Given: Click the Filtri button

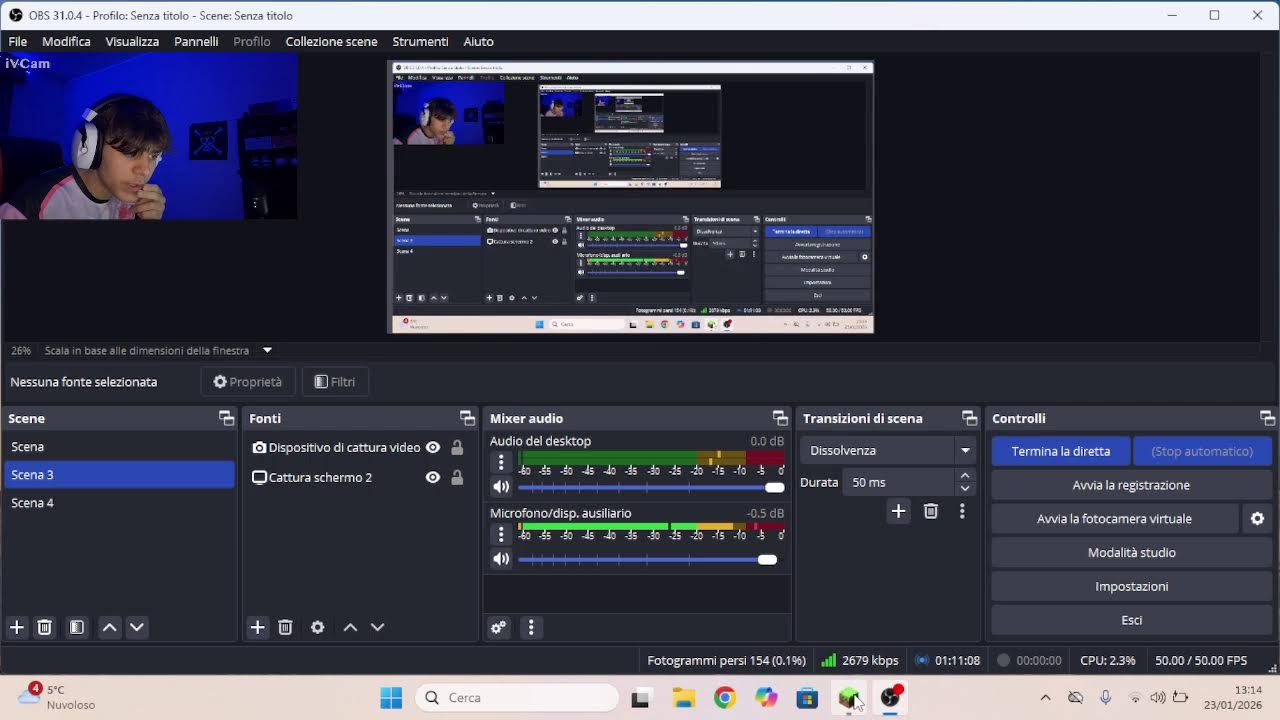Looking at the screenshot, I should tap(335, 382).
